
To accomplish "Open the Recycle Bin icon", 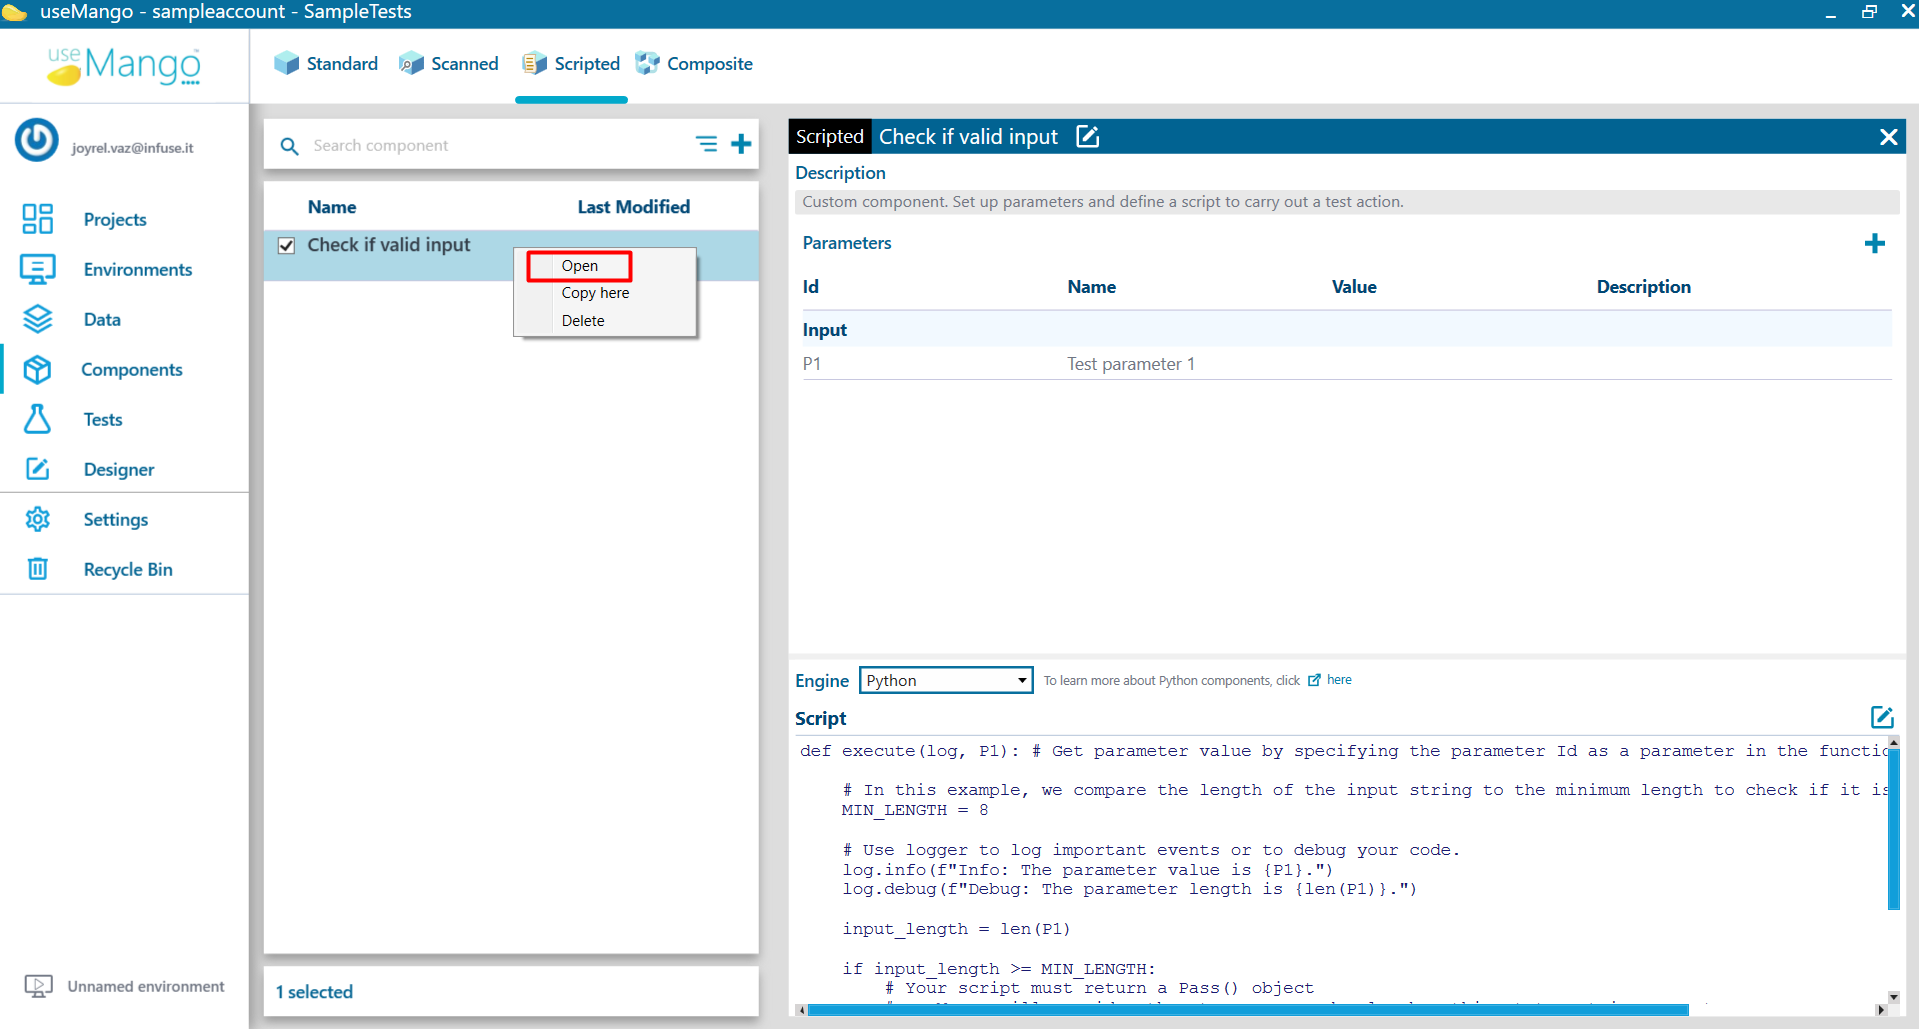I will point(37,569).
